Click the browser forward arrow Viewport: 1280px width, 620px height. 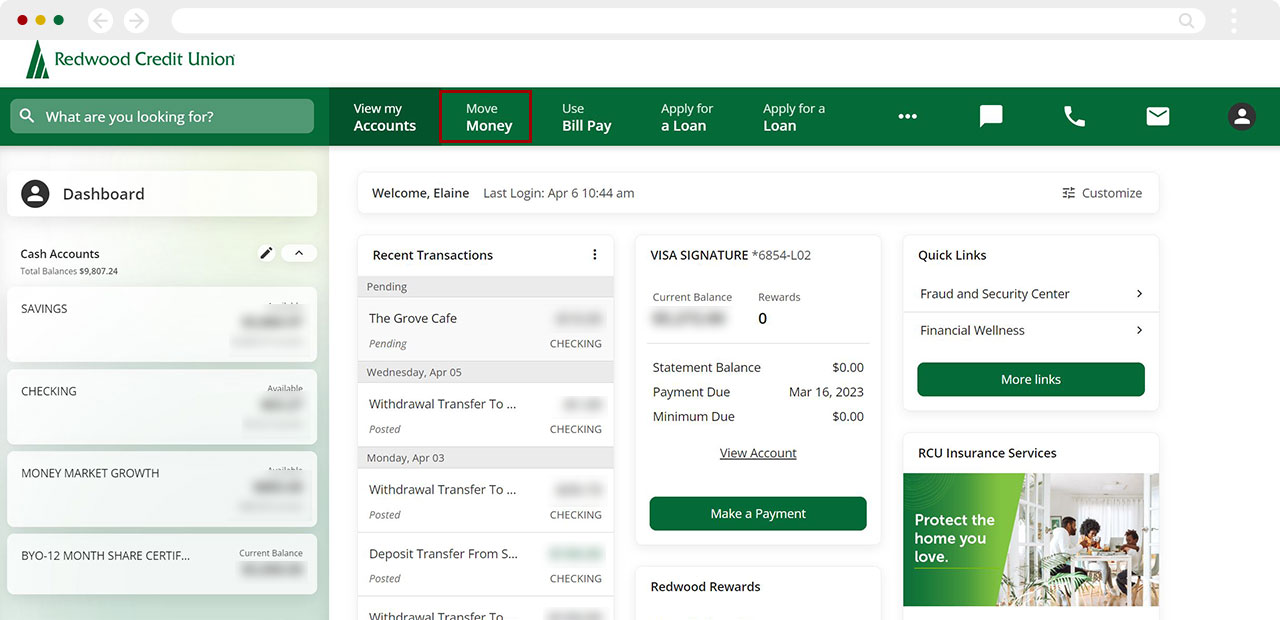(136, 20)
